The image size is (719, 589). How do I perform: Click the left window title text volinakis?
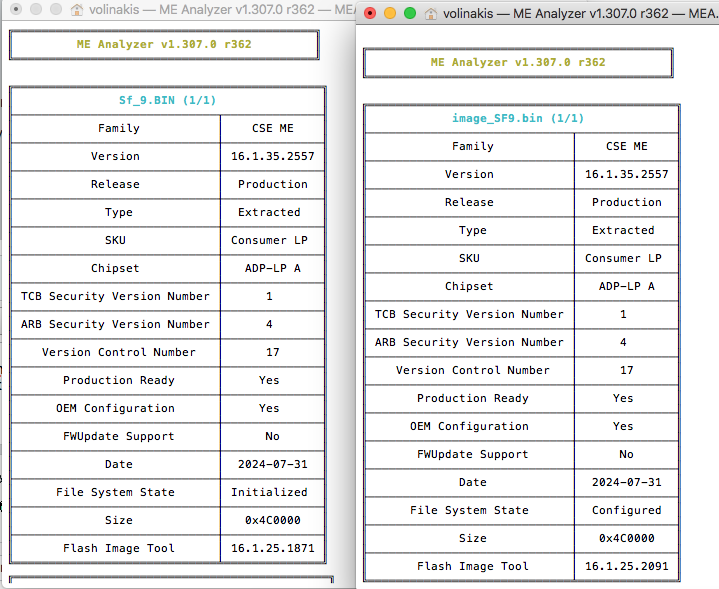[x=114, y=9]
